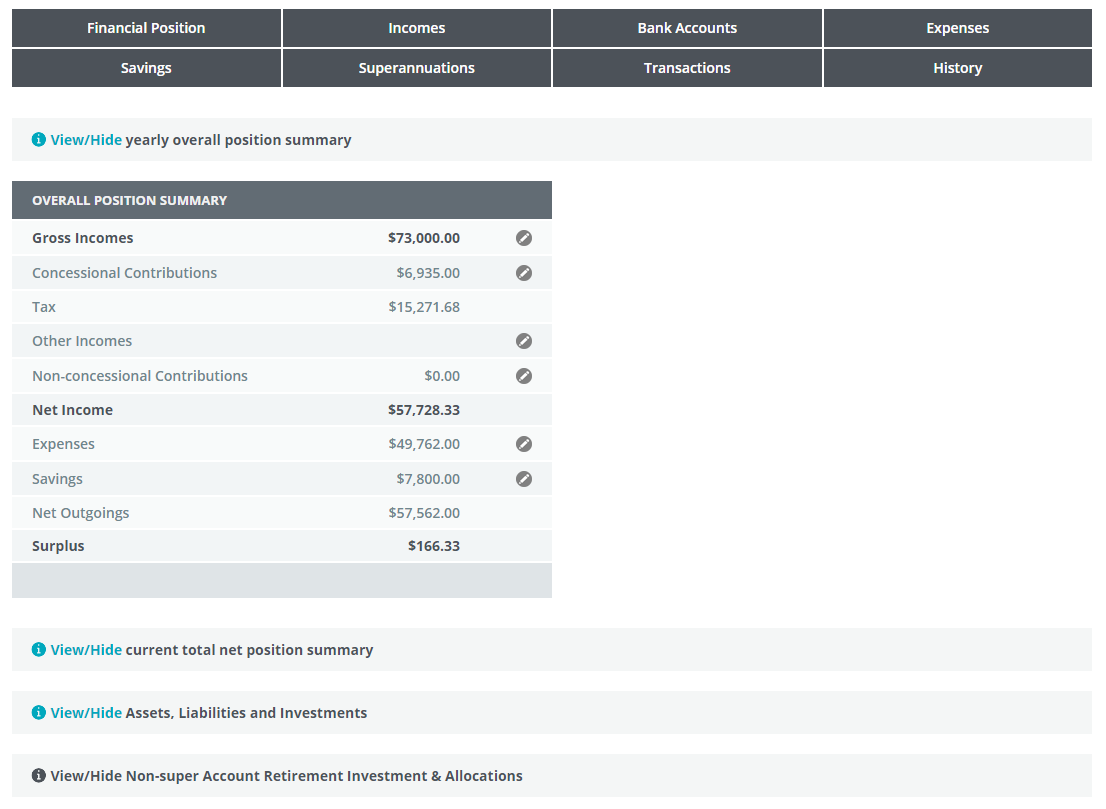Edit the Gross Incomes value using the pencil icon
This screenshot has height=809, width=1106.
pyautogui.click(x=524, y=238)
